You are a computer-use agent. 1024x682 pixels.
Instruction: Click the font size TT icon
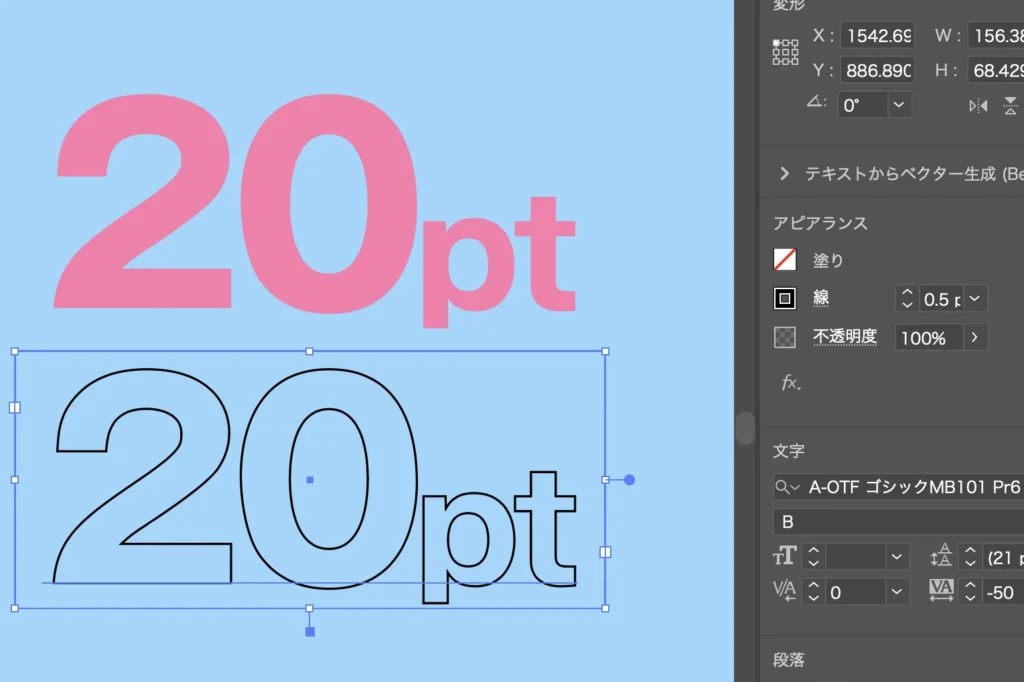785,557
